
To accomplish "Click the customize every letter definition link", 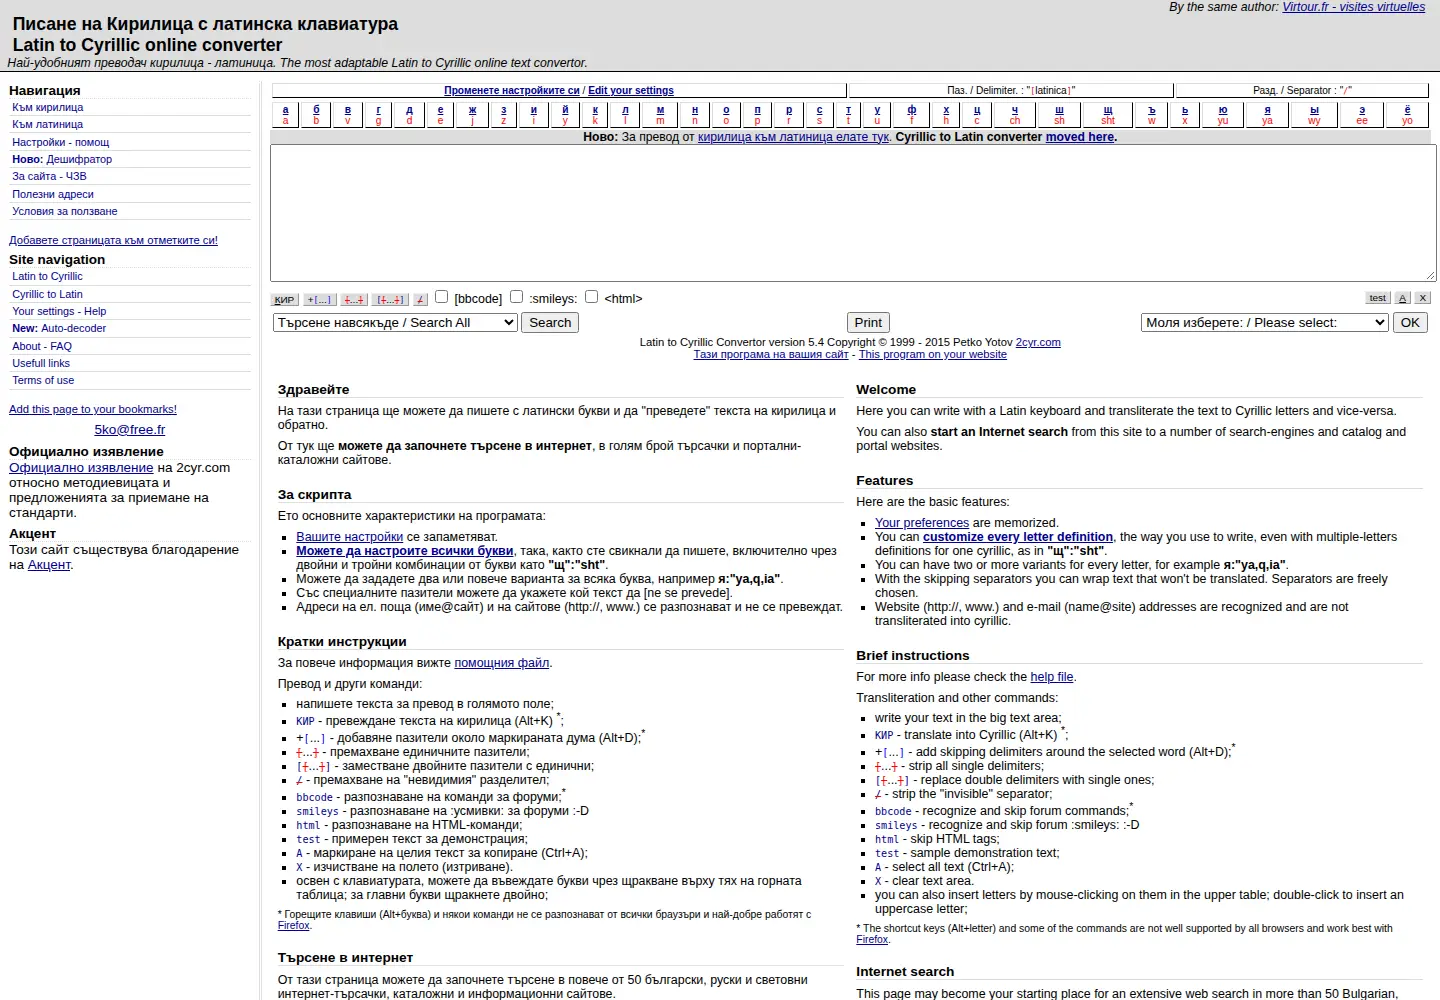I will coord(1018,537).
